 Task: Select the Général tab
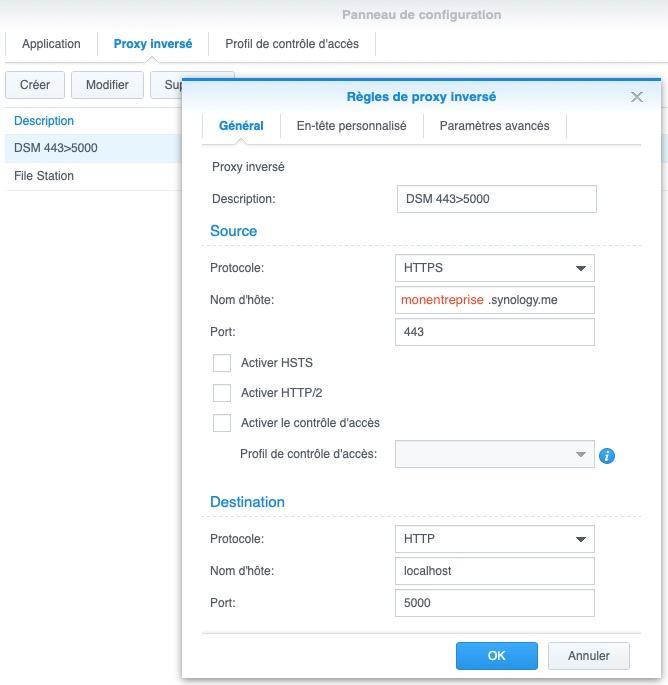(x=241, y=126)
